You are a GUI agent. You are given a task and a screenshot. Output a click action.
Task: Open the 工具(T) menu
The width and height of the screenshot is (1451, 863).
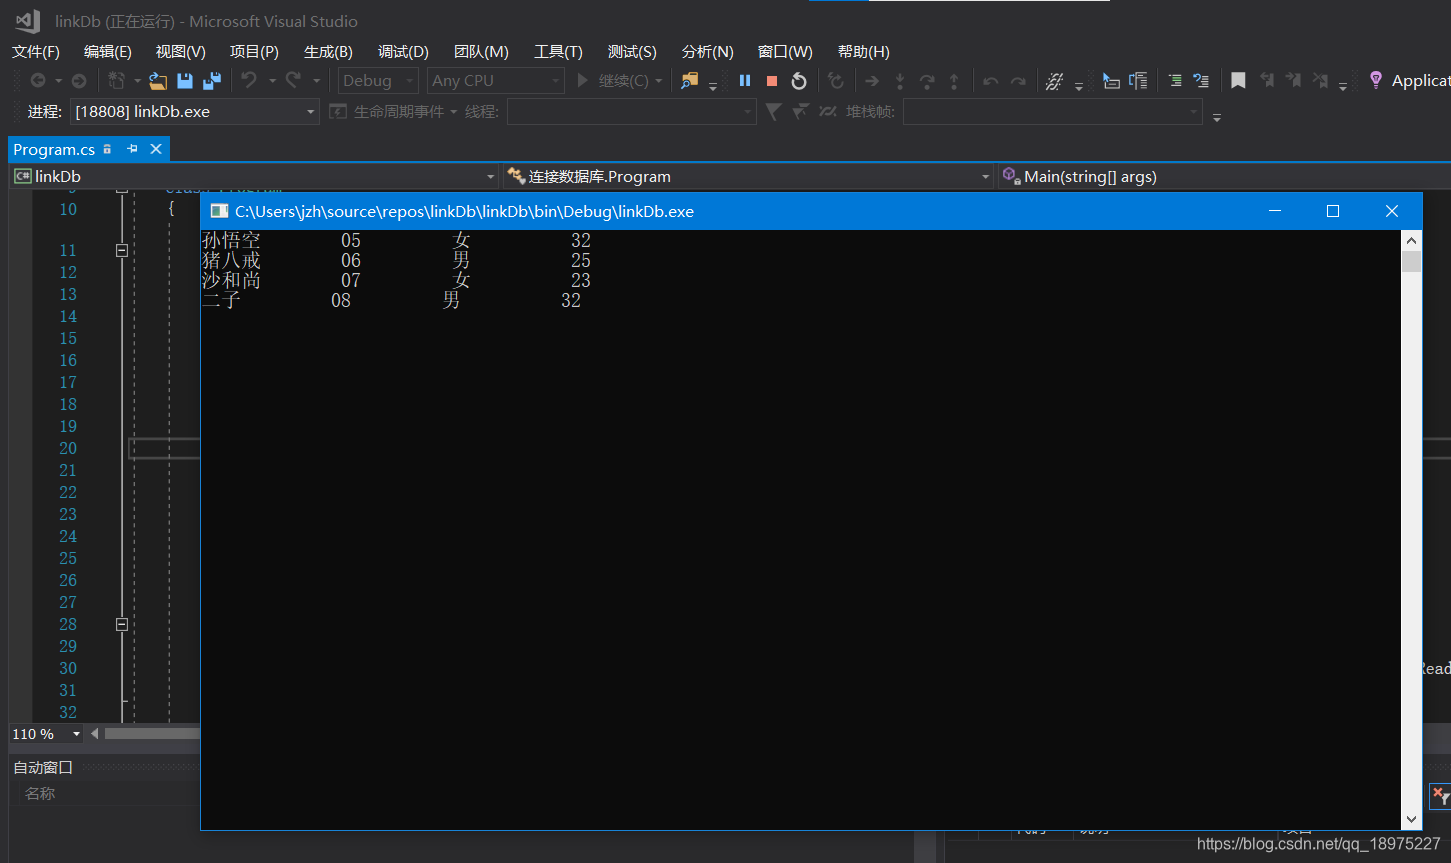(558, 52)
